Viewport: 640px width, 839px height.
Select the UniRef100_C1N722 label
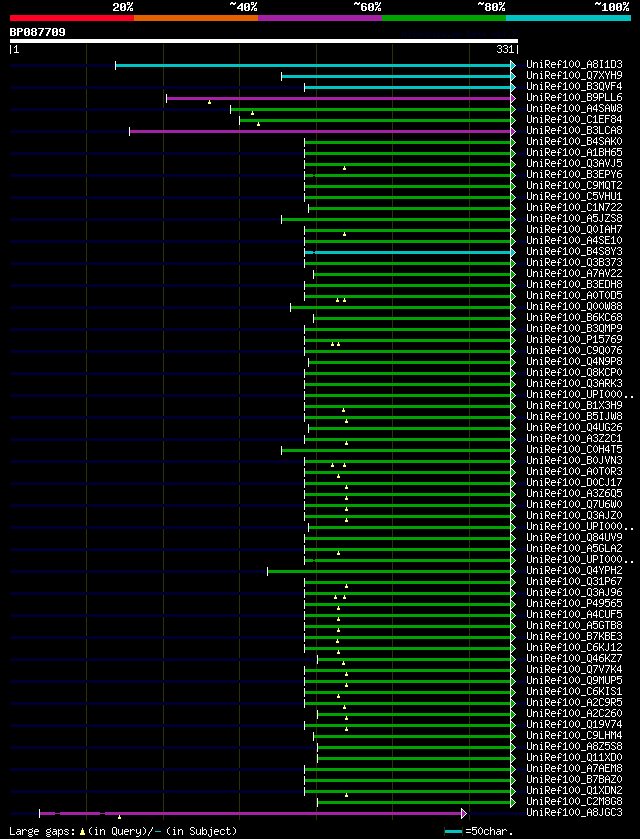click(574, 208)
